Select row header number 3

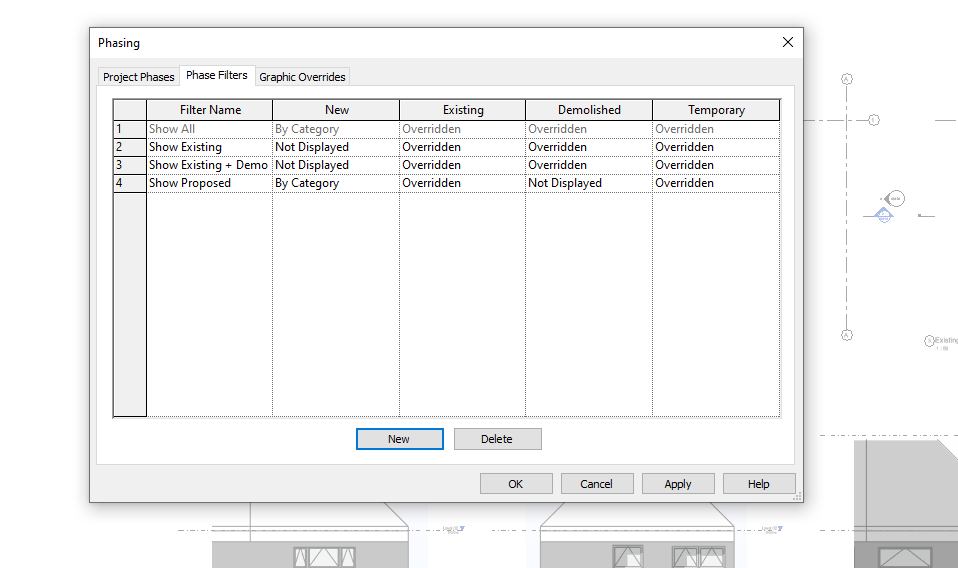(130, 165)
